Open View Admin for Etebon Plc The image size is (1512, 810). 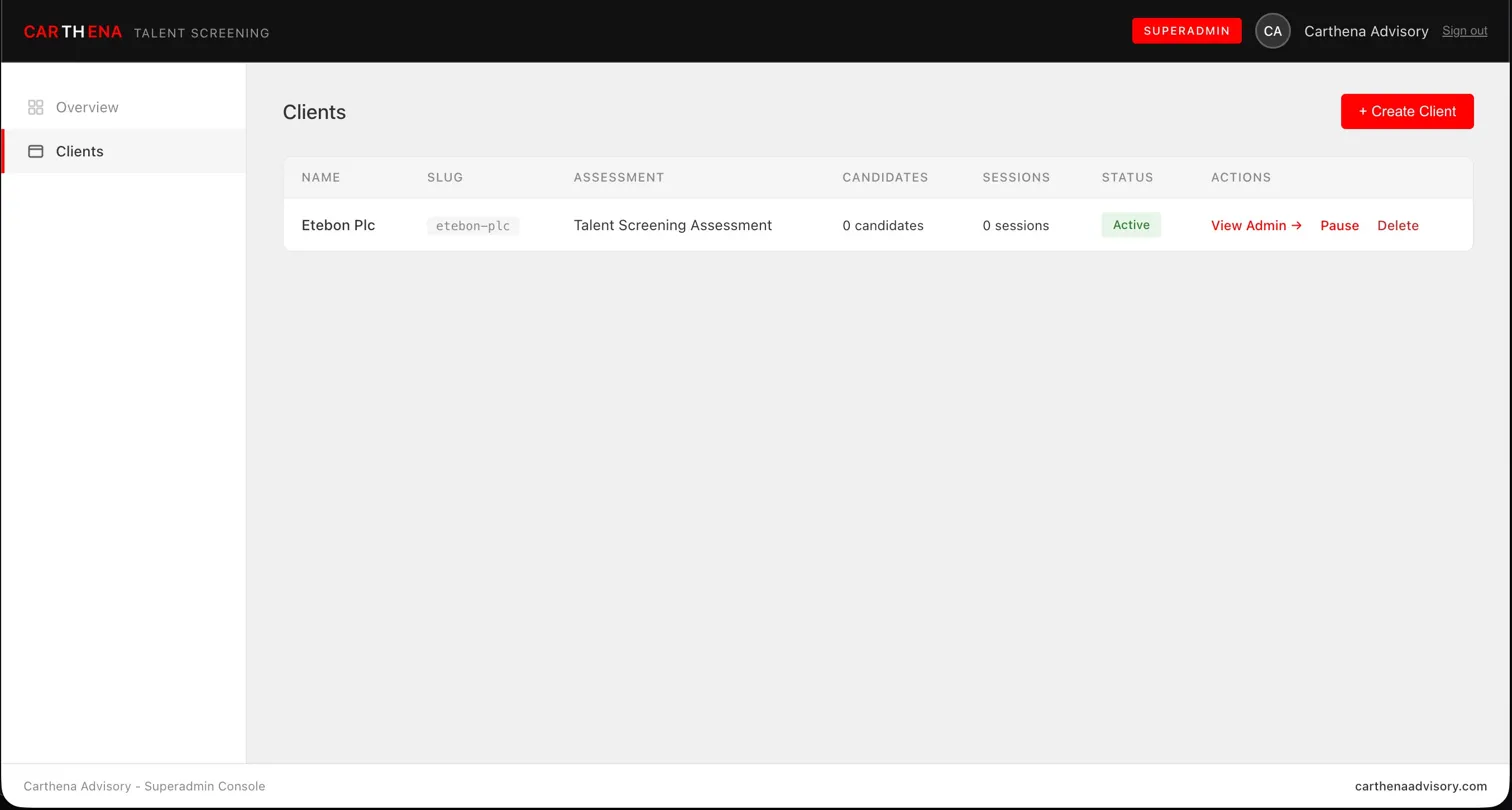tap(1256, 225)
